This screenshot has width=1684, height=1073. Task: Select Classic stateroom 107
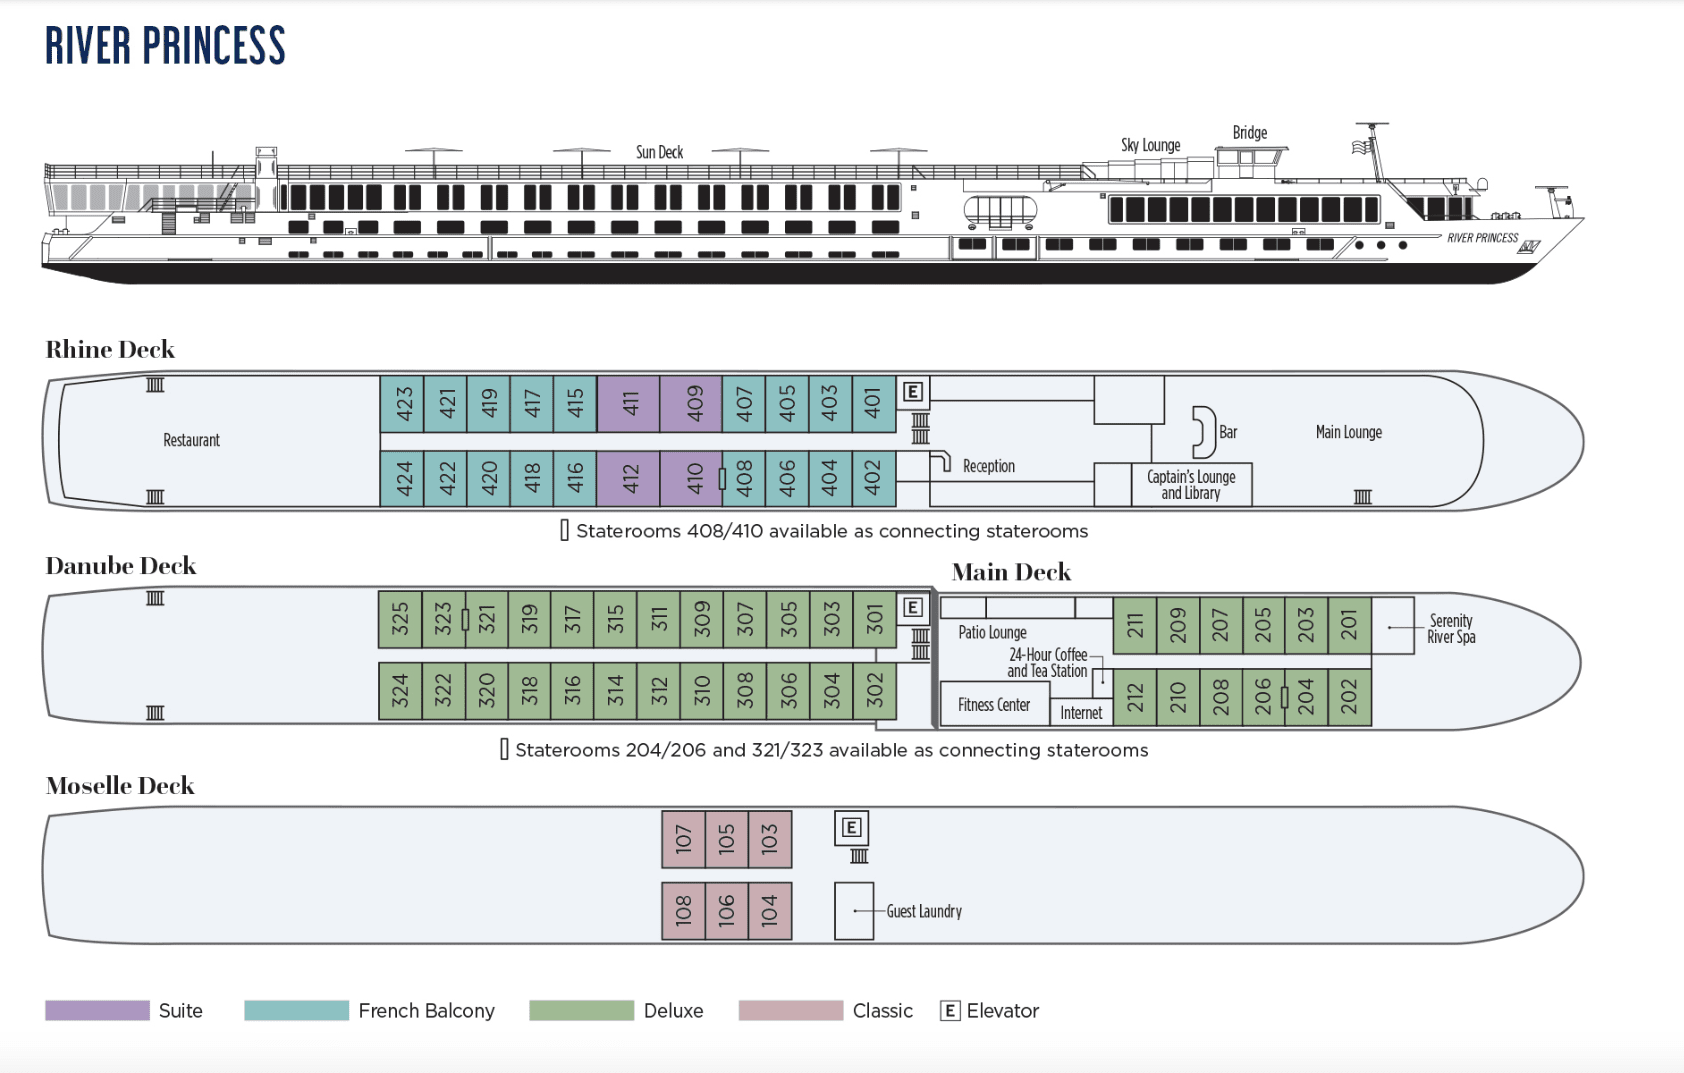[684, 839]
